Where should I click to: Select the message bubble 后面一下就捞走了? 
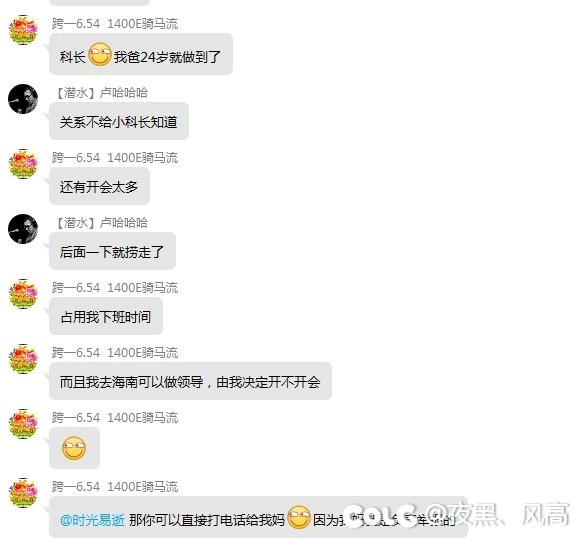click(x=112, y=251)
